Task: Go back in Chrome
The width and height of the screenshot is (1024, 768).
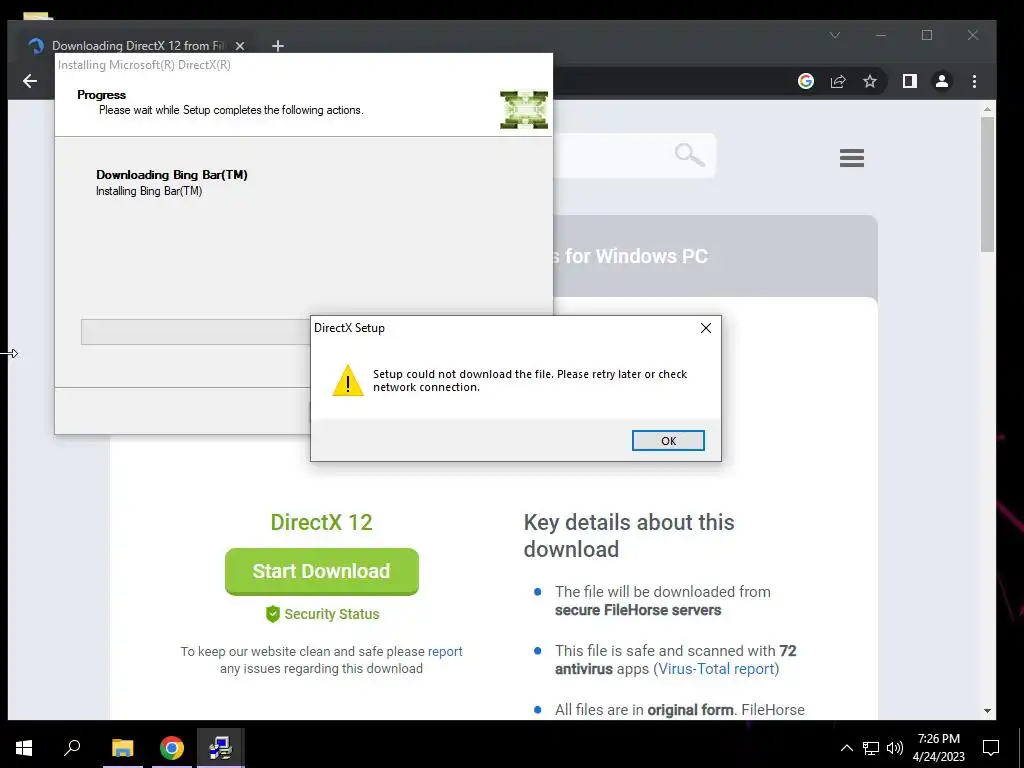Action: [30, 81]
